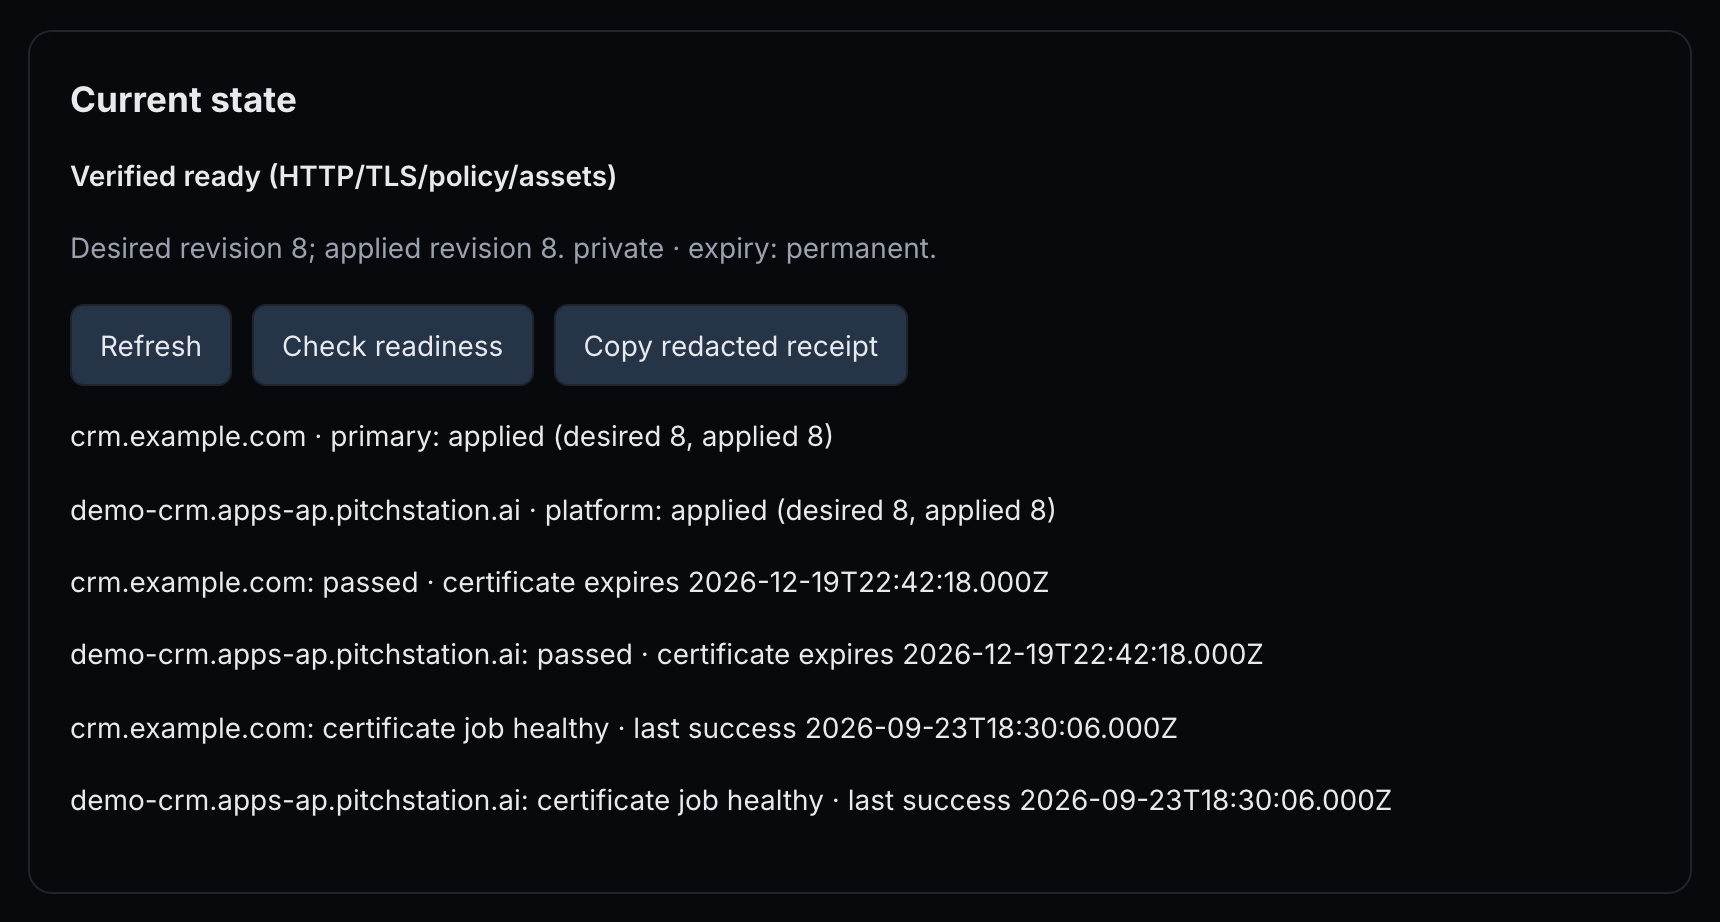
Task: Click the Refresh button
Action: coord(151,345)
